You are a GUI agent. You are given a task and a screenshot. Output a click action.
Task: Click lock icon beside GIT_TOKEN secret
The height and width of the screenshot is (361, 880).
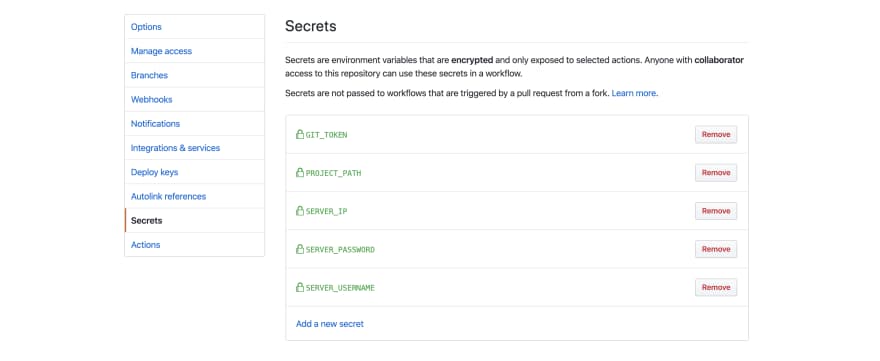300,134
